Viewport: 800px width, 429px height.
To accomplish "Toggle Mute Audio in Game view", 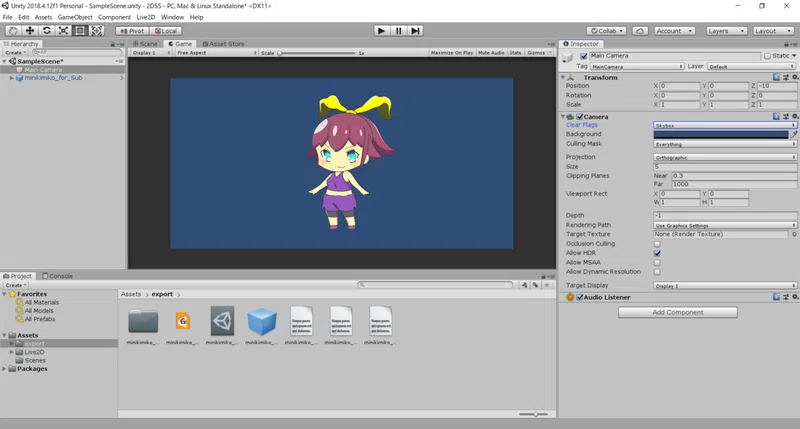I will 491,53.
